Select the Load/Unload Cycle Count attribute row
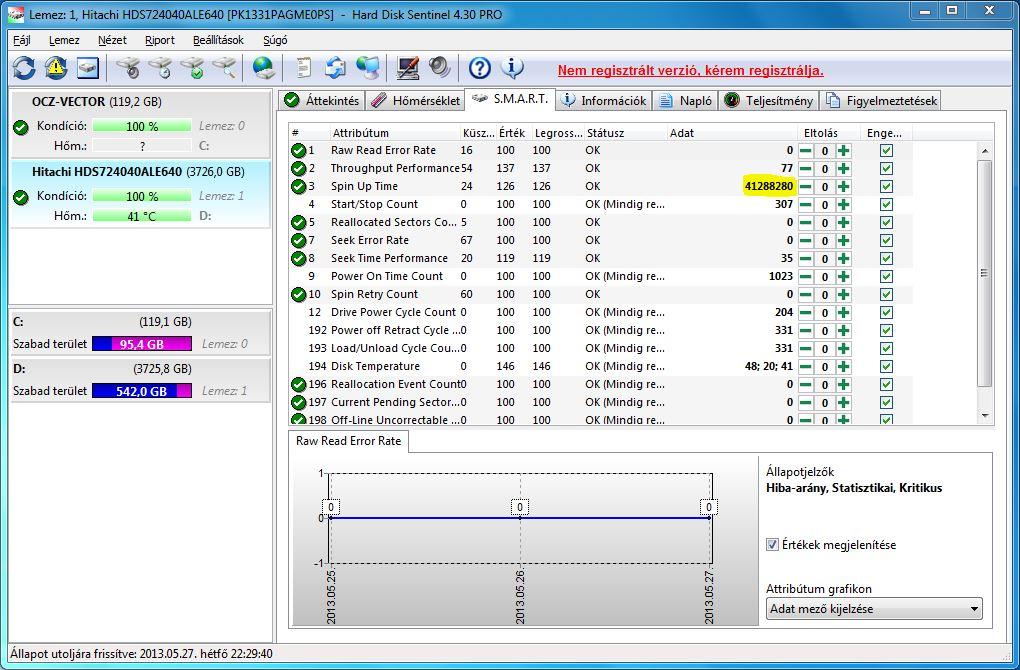 point(601,348)
